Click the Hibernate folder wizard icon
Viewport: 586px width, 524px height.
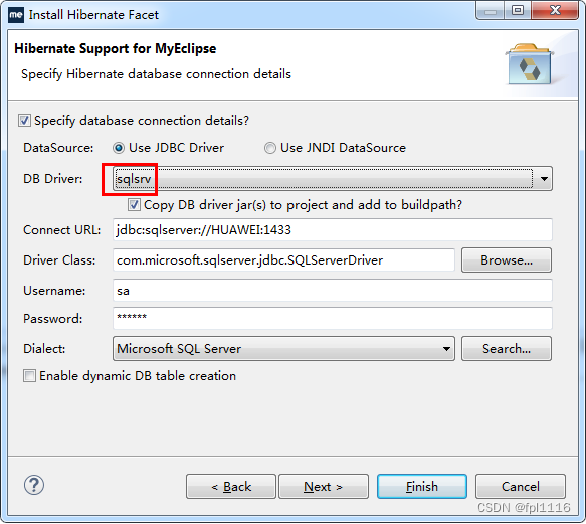pyautogui.click(x=530, y=64)
